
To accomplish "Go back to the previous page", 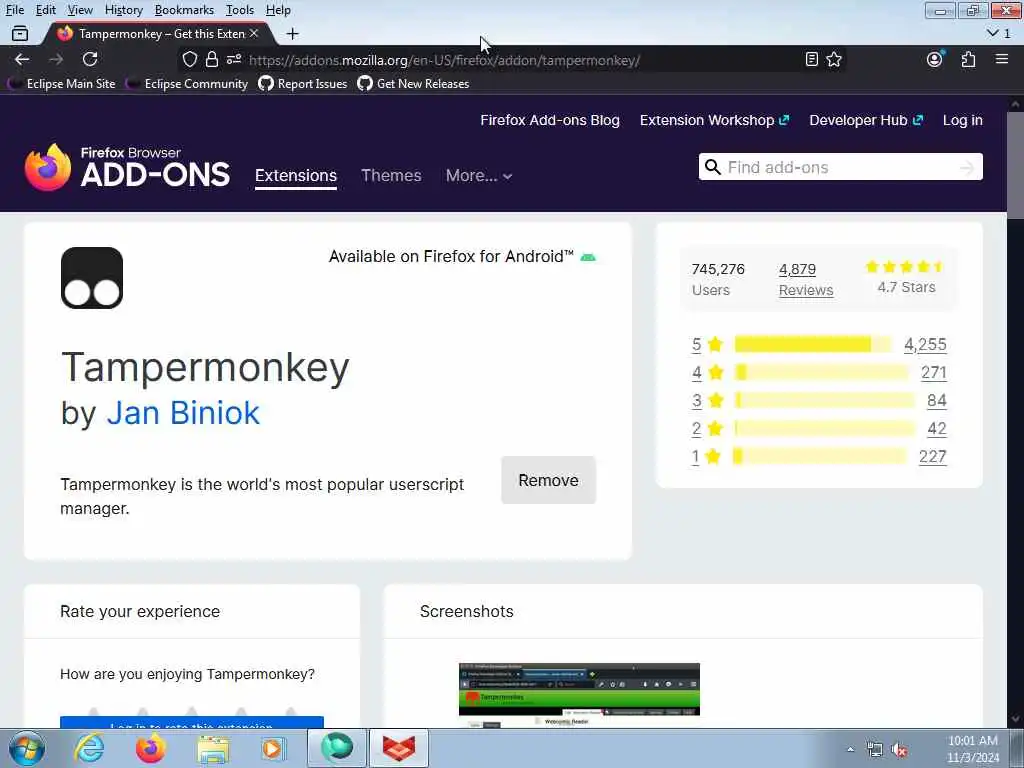I will coord(22,59).
